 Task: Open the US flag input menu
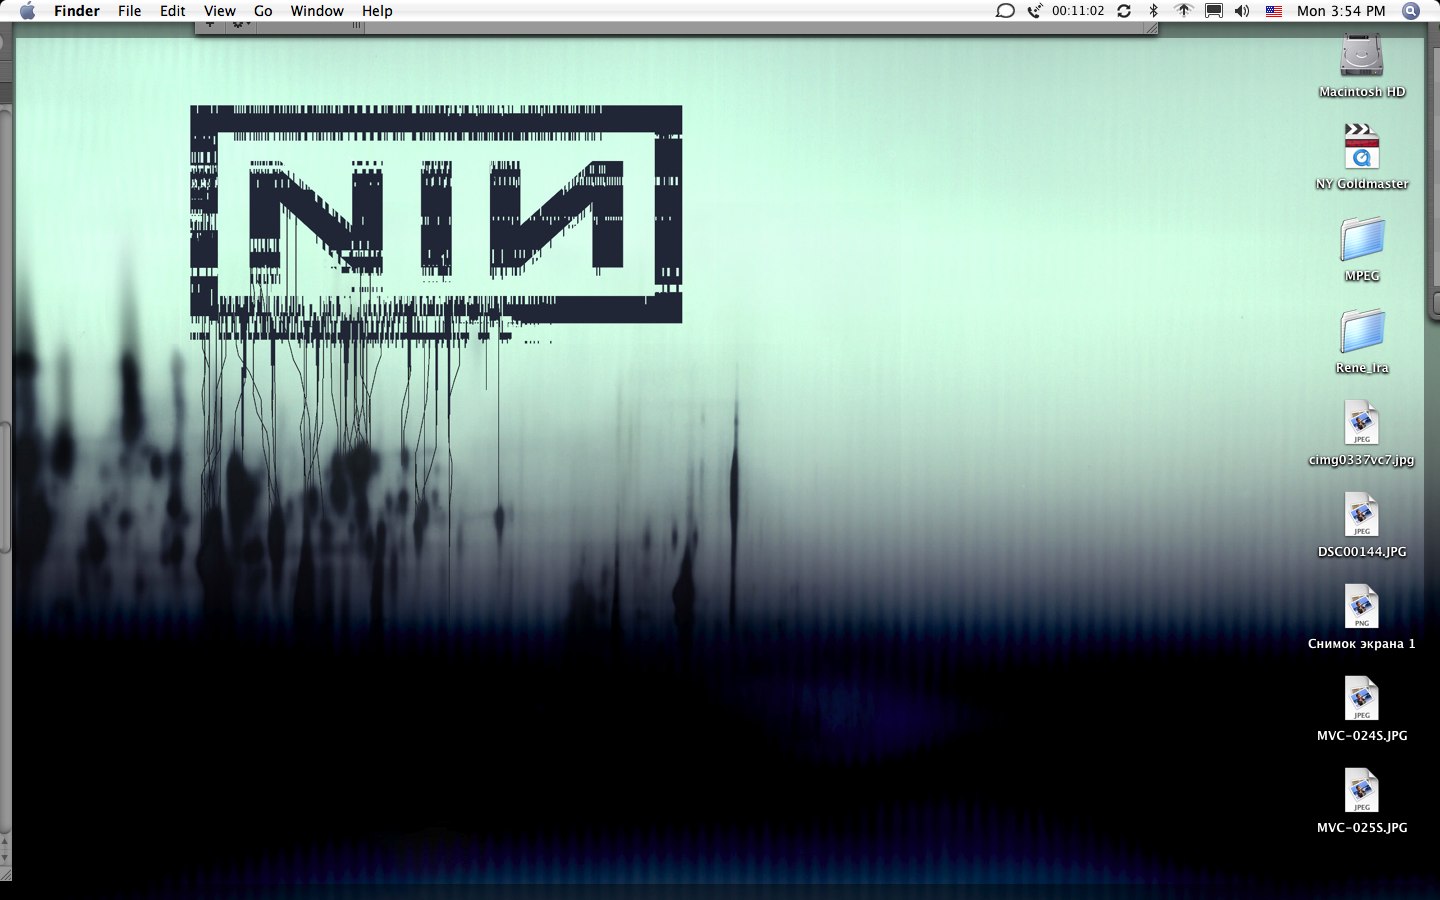click(x=1274, y=11)
